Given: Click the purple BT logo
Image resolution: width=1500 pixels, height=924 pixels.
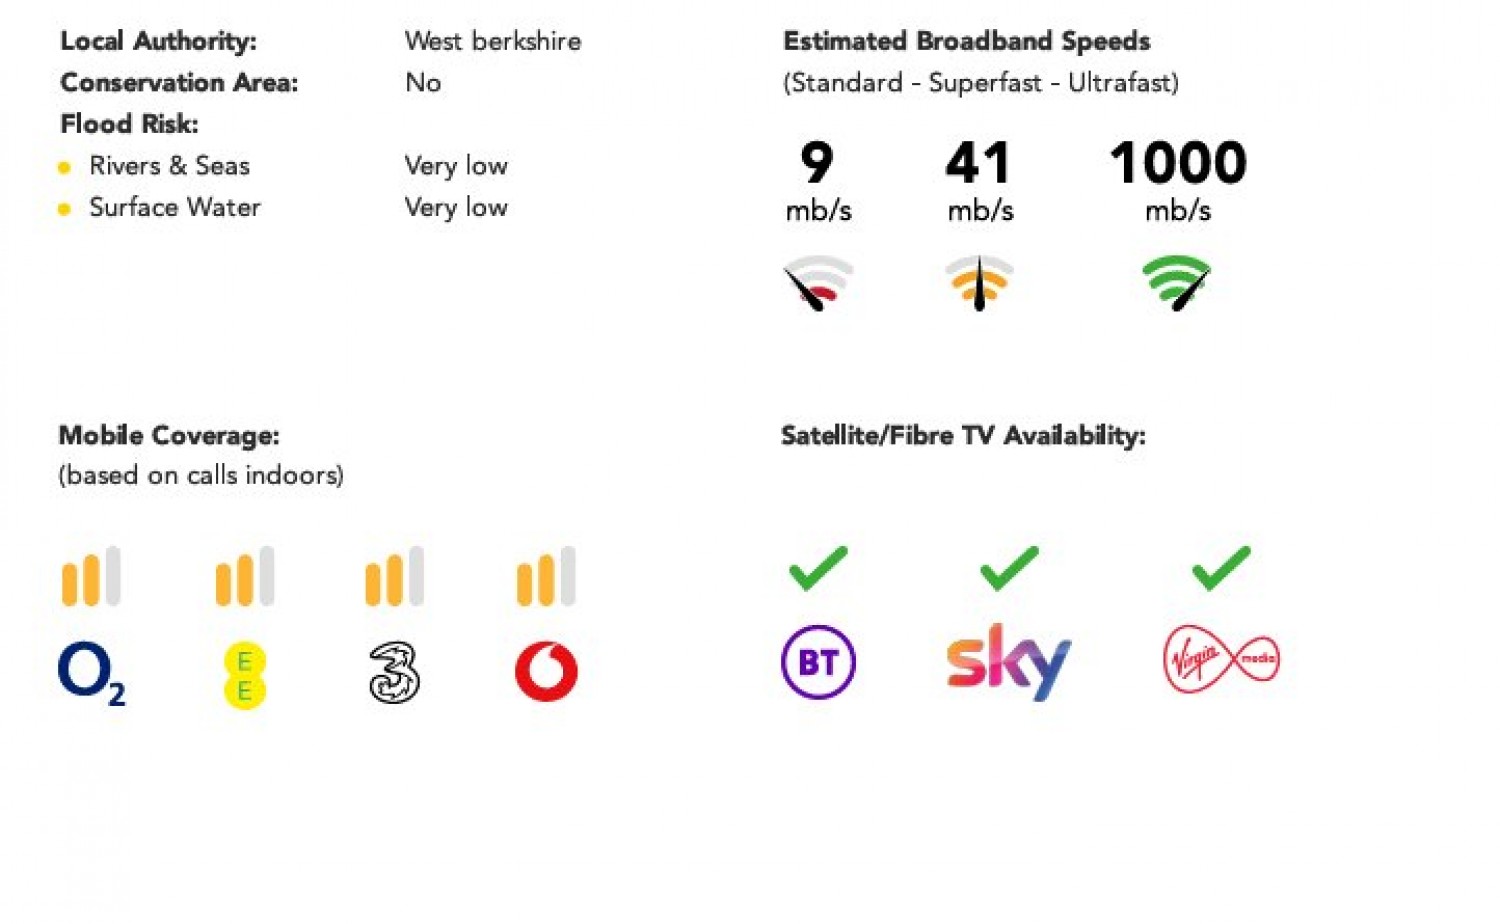Looking at the screenshot, I should click(818, 662).
